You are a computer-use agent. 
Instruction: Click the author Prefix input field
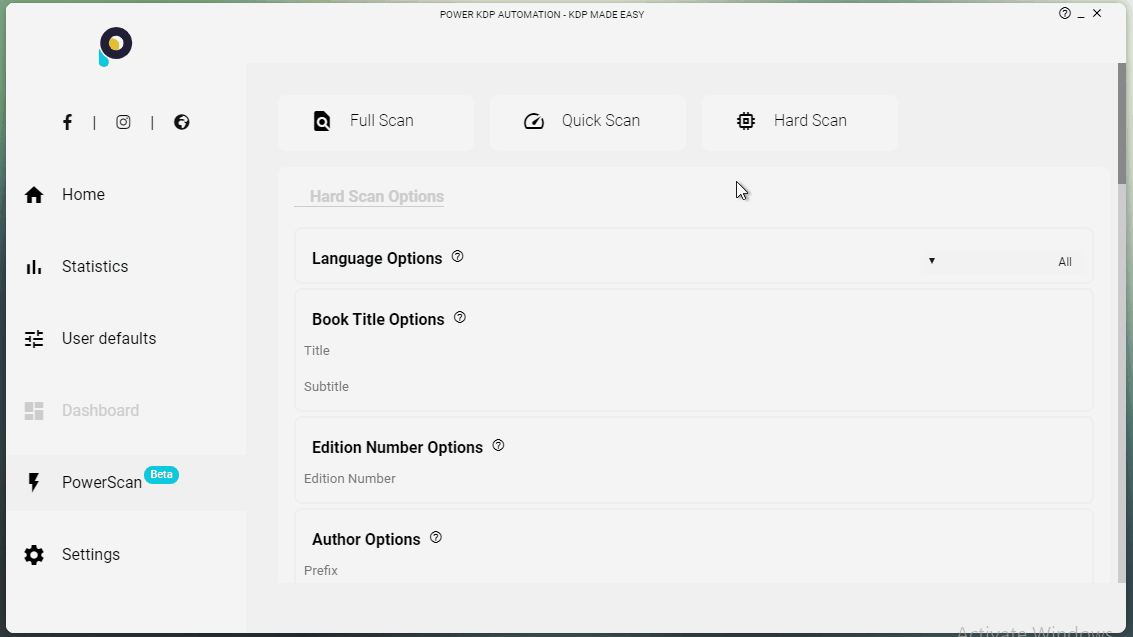[694, 571]
